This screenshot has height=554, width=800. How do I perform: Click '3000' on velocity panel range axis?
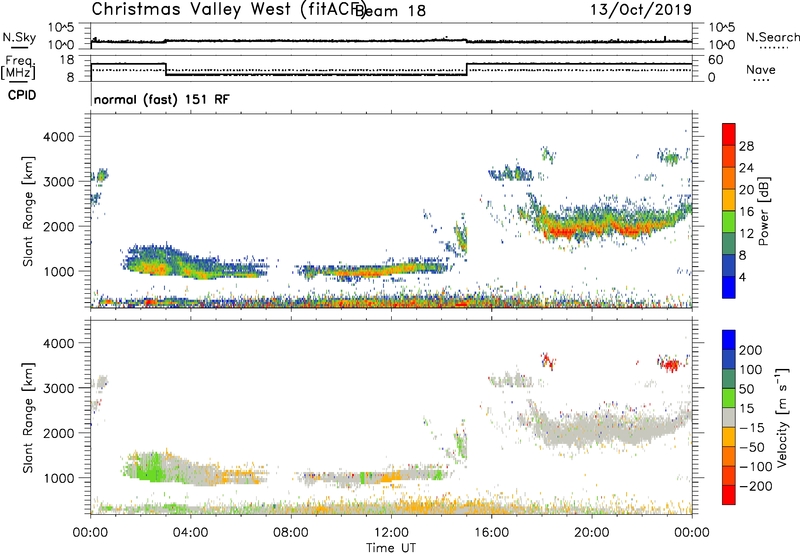[59, 388]
